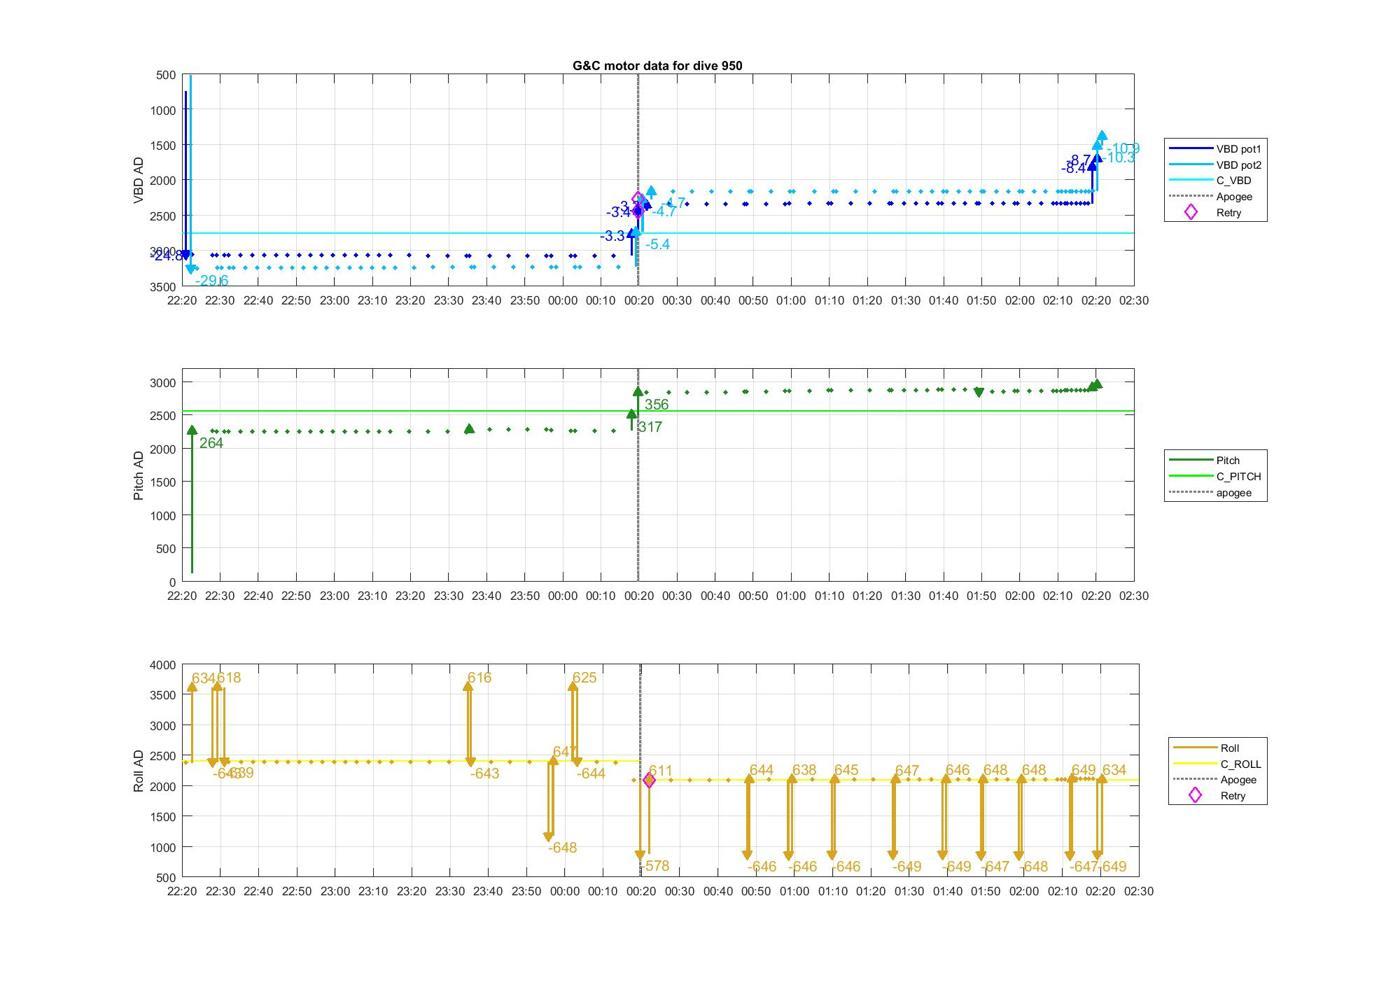Select the VBD pot1 legend entry
Image resolution: width=1400 pixels, height=986 pixels.
pyautogui.click(x=1216, y=149)
